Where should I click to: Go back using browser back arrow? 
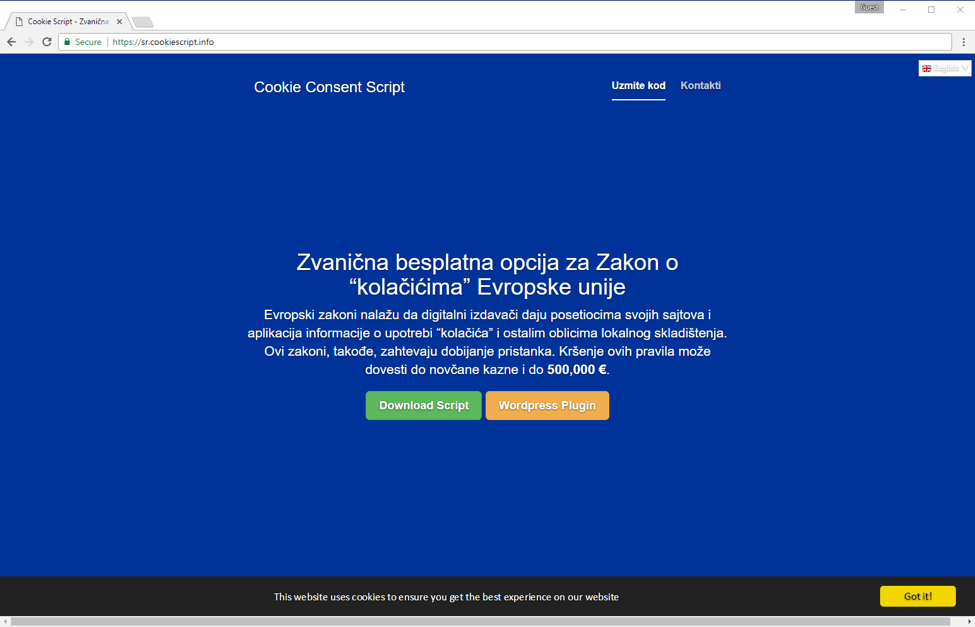click(11, 42)
